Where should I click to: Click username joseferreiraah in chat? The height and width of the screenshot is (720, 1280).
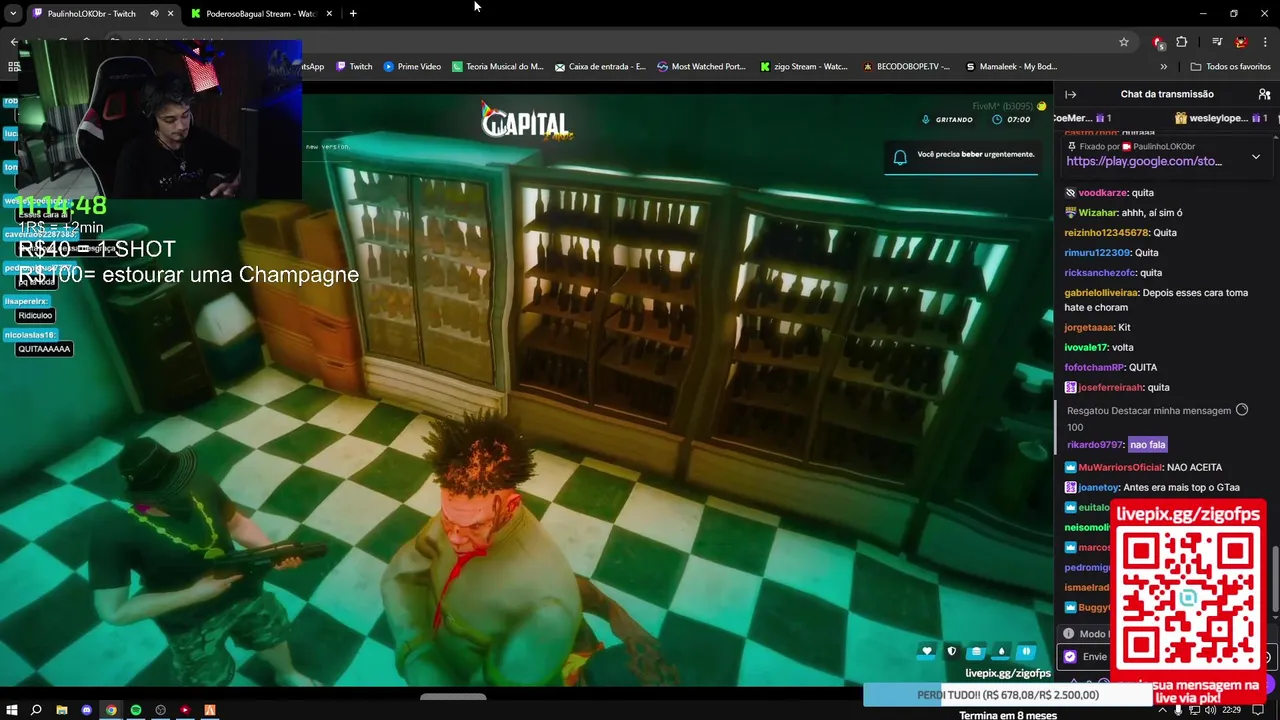point(1110,387)
